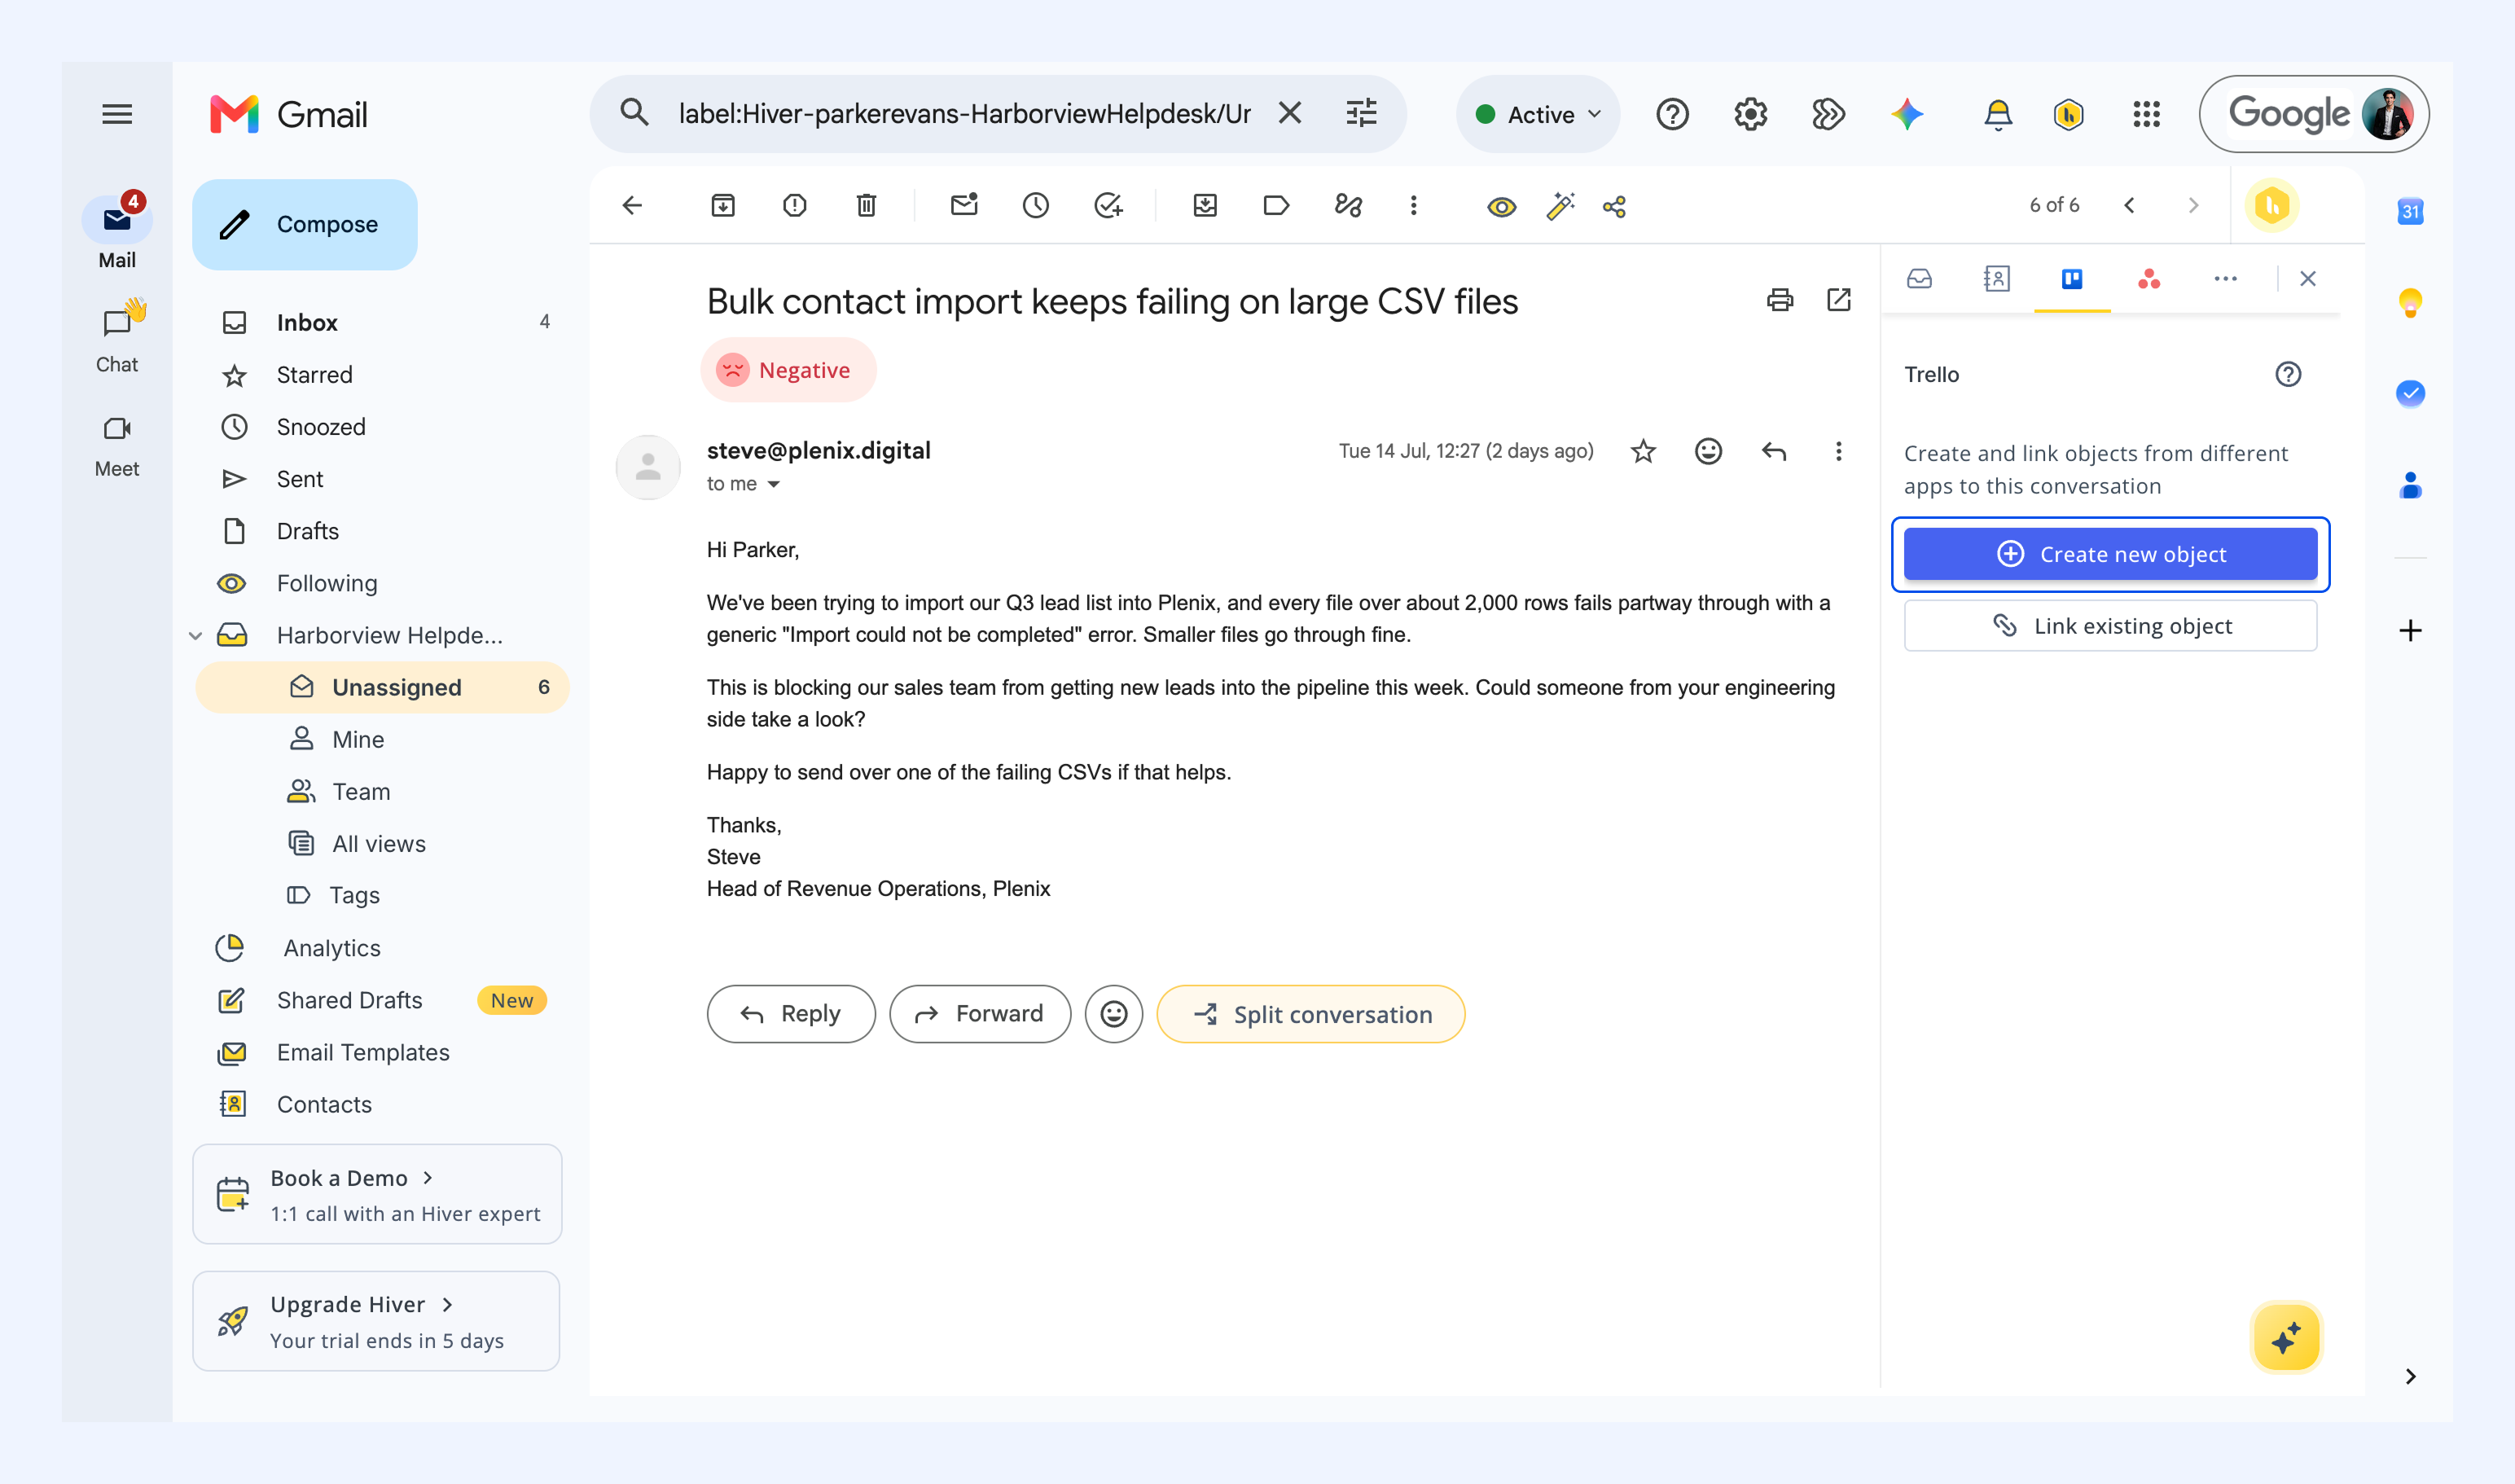Screen dimensions: 2515x1484
Task: Mark the conversation as unread
Action: pos(964,206)
